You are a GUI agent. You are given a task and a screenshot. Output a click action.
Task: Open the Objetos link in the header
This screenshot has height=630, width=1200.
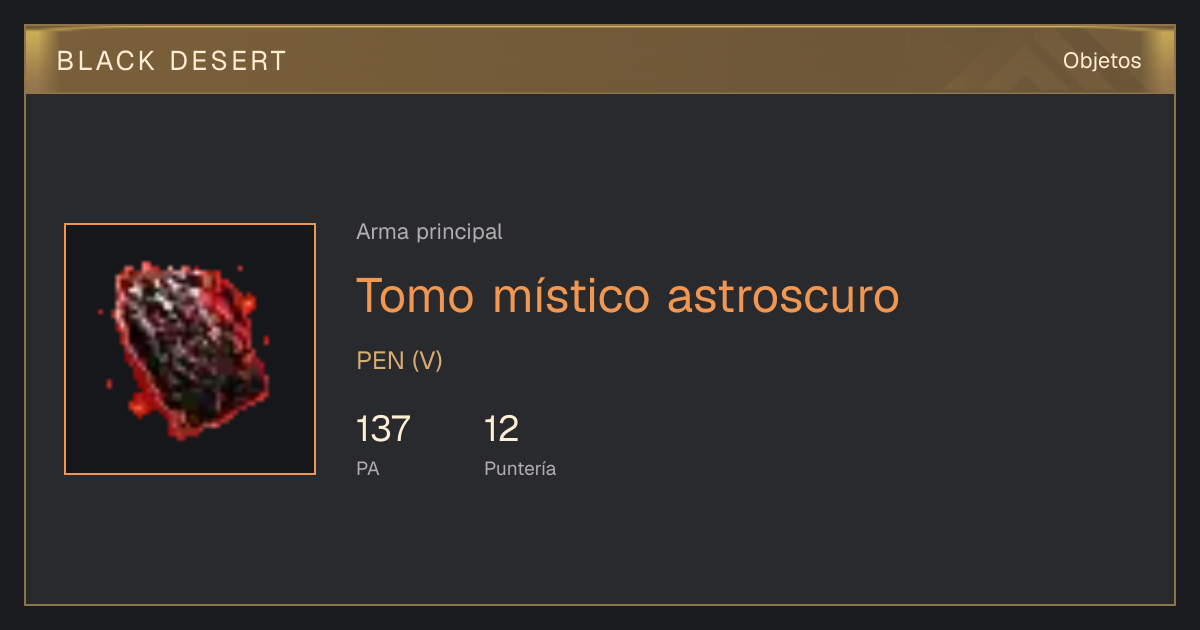coord(1102,61)
